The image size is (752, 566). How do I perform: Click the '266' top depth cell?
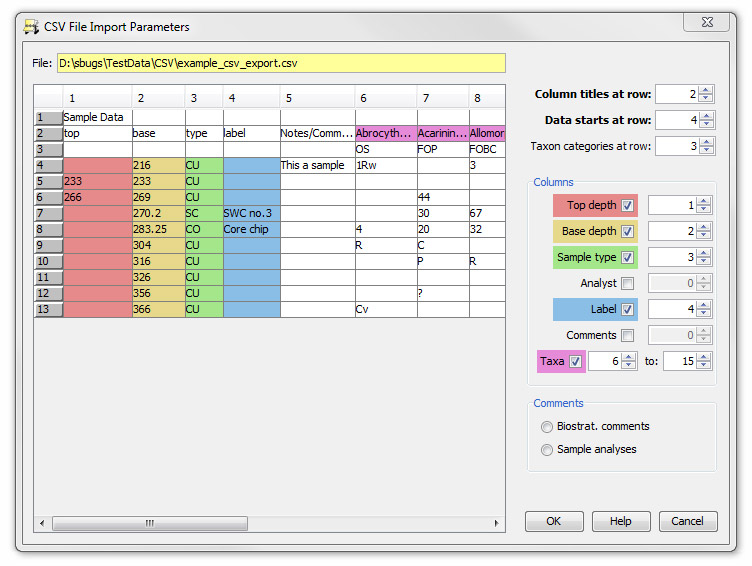click(97, 198)
